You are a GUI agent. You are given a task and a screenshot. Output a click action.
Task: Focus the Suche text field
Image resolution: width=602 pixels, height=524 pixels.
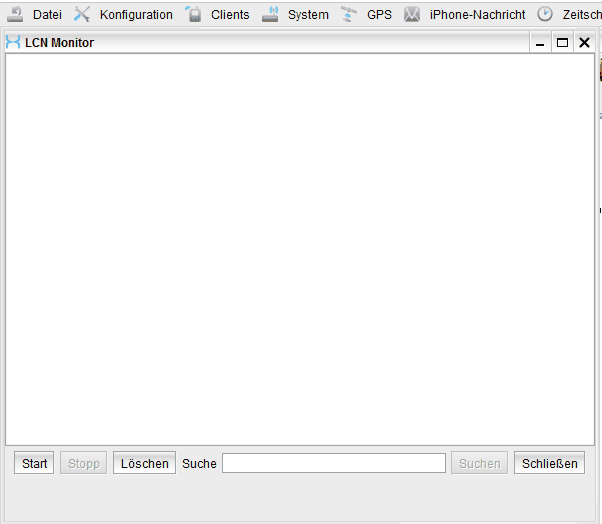[x=333, y=463]
